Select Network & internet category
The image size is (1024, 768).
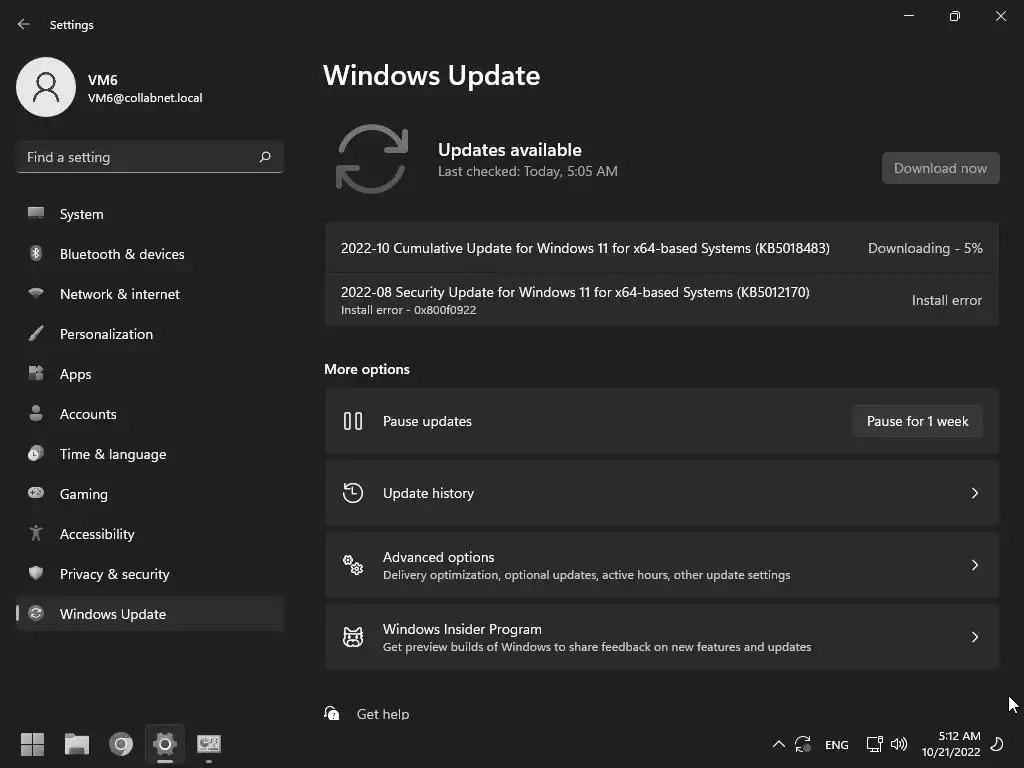(x=150, y=293)
